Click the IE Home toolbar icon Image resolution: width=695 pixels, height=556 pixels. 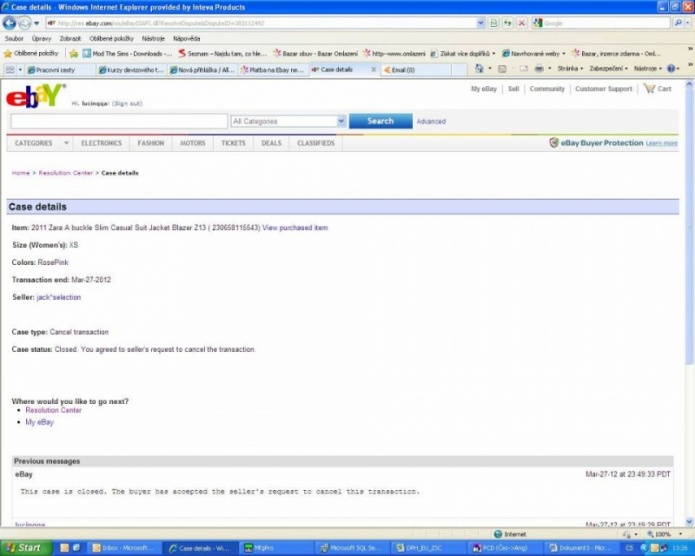(478, 69)
